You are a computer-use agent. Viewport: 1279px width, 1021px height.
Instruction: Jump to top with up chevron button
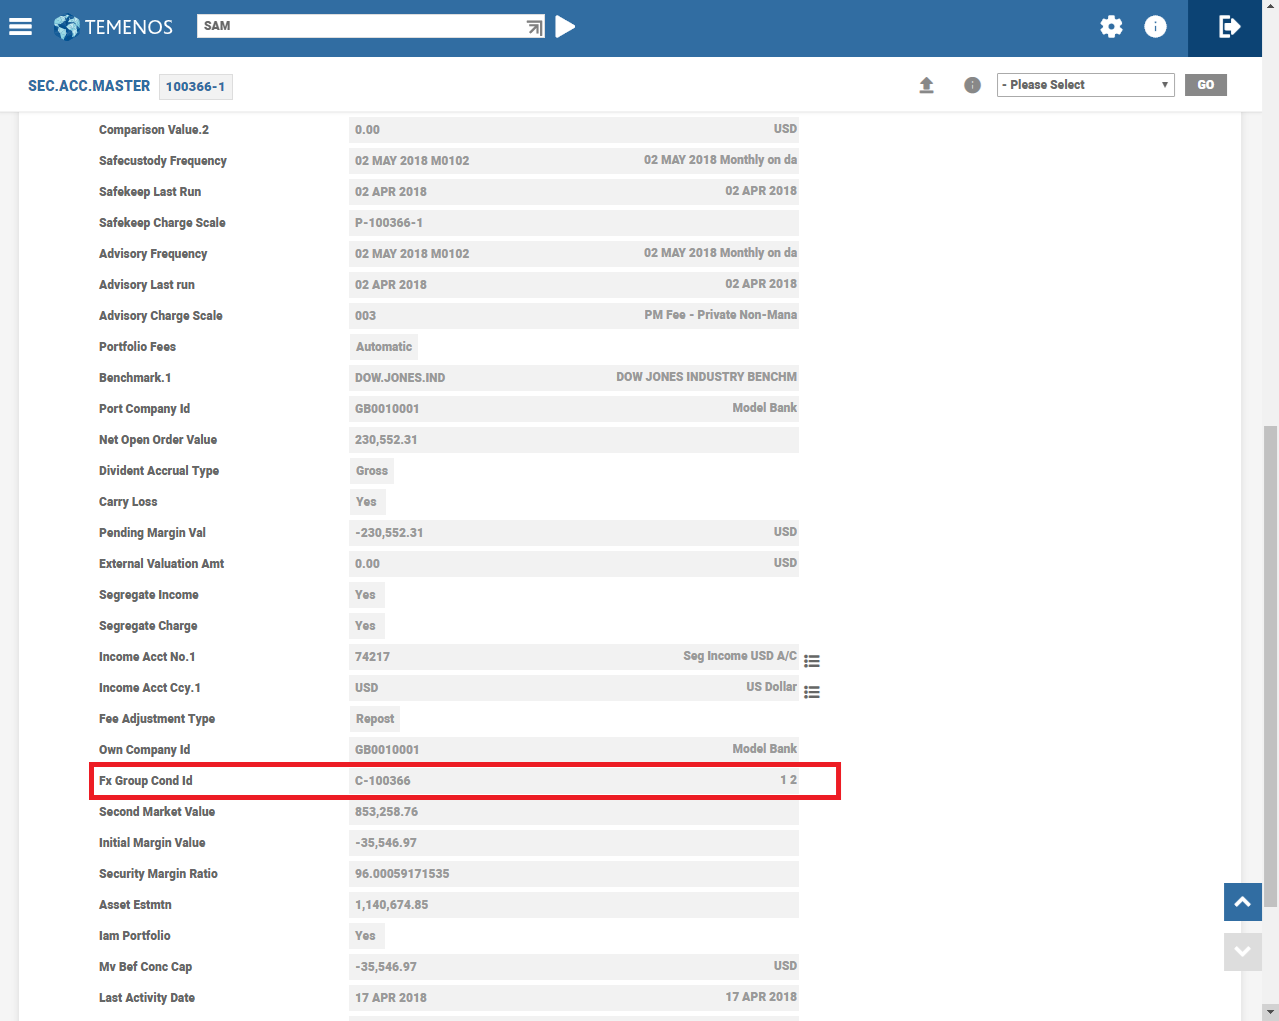pos(1242,902)
